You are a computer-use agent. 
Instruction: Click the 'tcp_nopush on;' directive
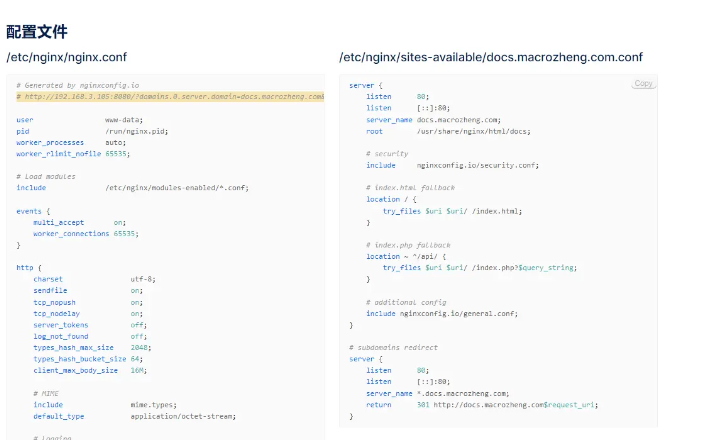click(x=88, y=303)
